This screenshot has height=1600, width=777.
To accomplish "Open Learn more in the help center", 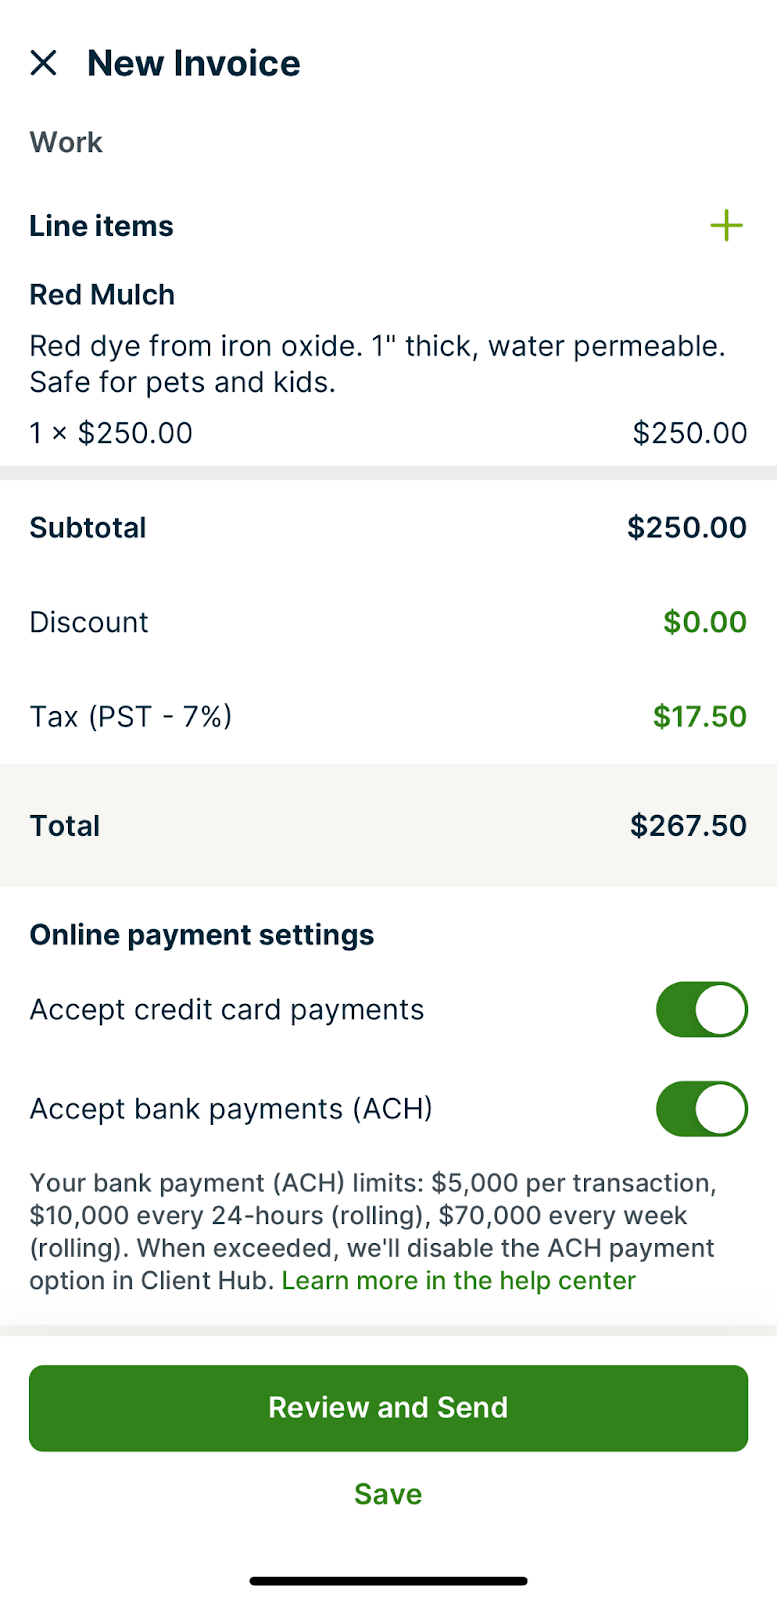I will click(458, 1281).
